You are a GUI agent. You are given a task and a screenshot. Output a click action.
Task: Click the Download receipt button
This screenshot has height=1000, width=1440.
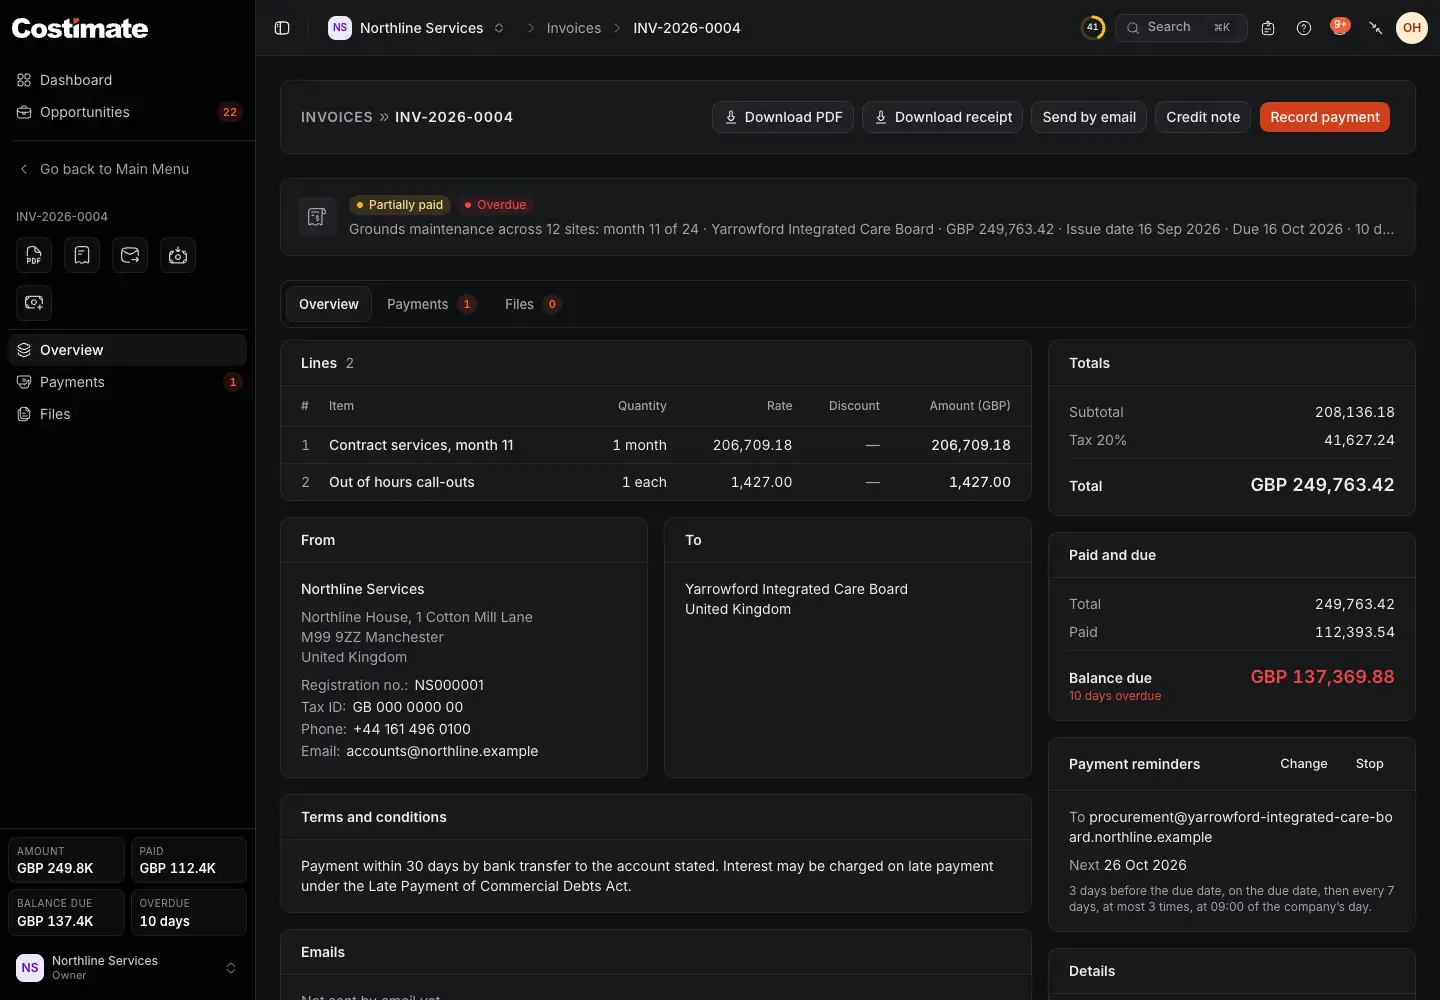coord(943,117)
